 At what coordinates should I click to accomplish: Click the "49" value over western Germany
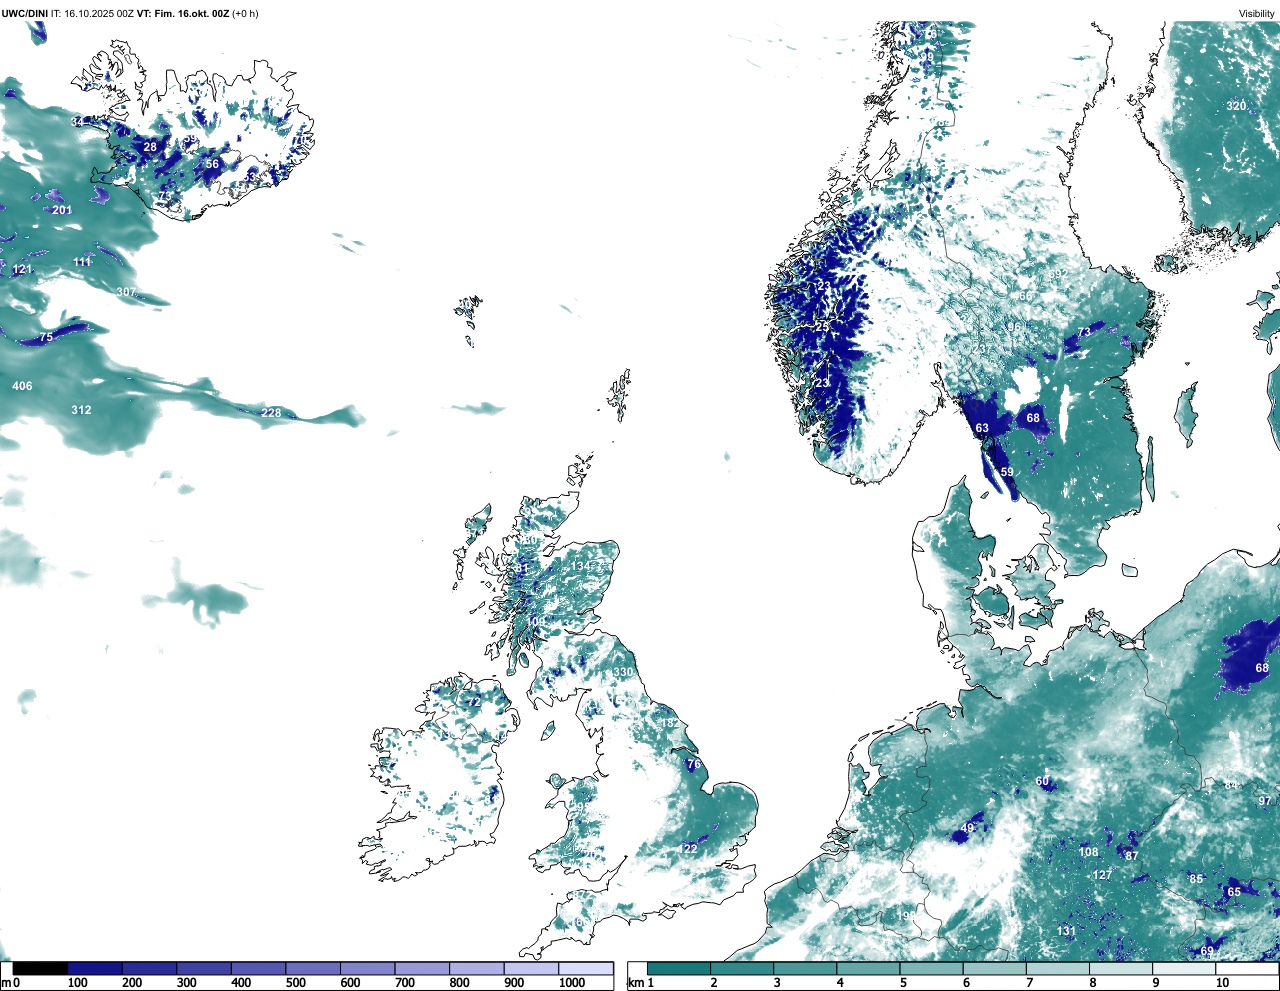967,828
